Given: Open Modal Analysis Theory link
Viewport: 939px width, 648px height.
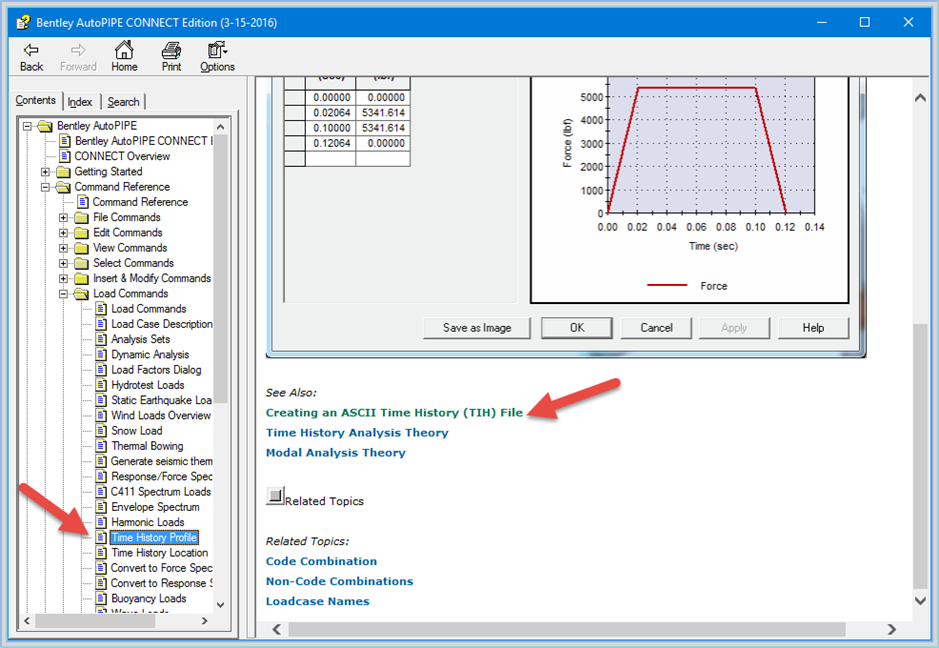Looking at the screenshot, I should tap(335, 453).
